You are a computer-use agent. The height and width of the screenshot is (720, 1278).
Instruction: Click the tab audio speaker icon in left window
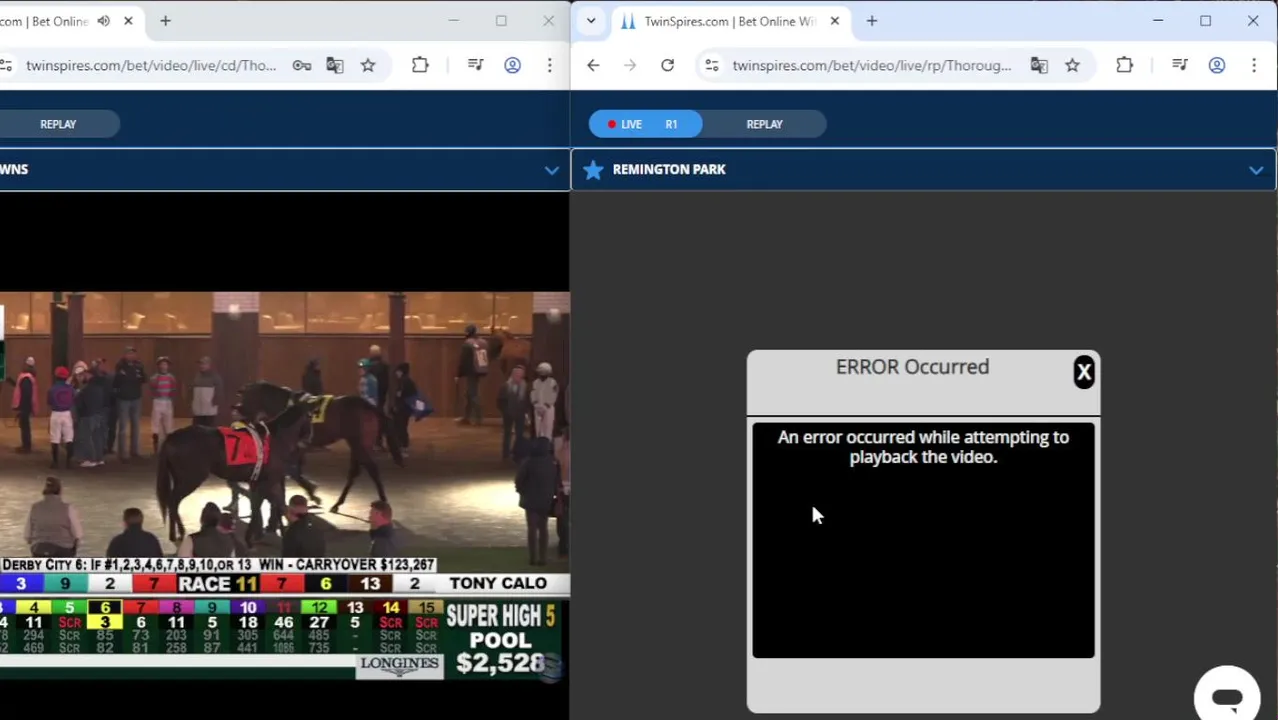tap(103, 21)
